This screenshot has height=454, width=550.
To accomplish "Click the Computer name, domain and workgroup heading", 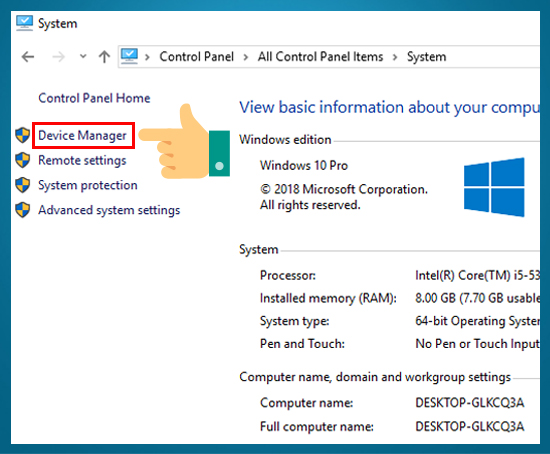I will coord(375,377).
